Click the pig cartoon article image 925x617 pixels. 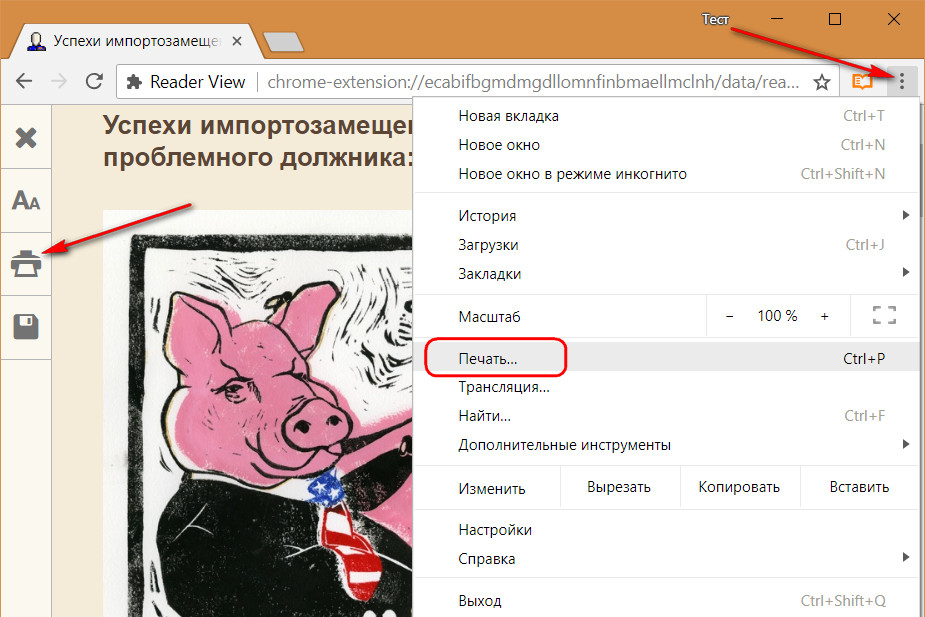(258, 413)
